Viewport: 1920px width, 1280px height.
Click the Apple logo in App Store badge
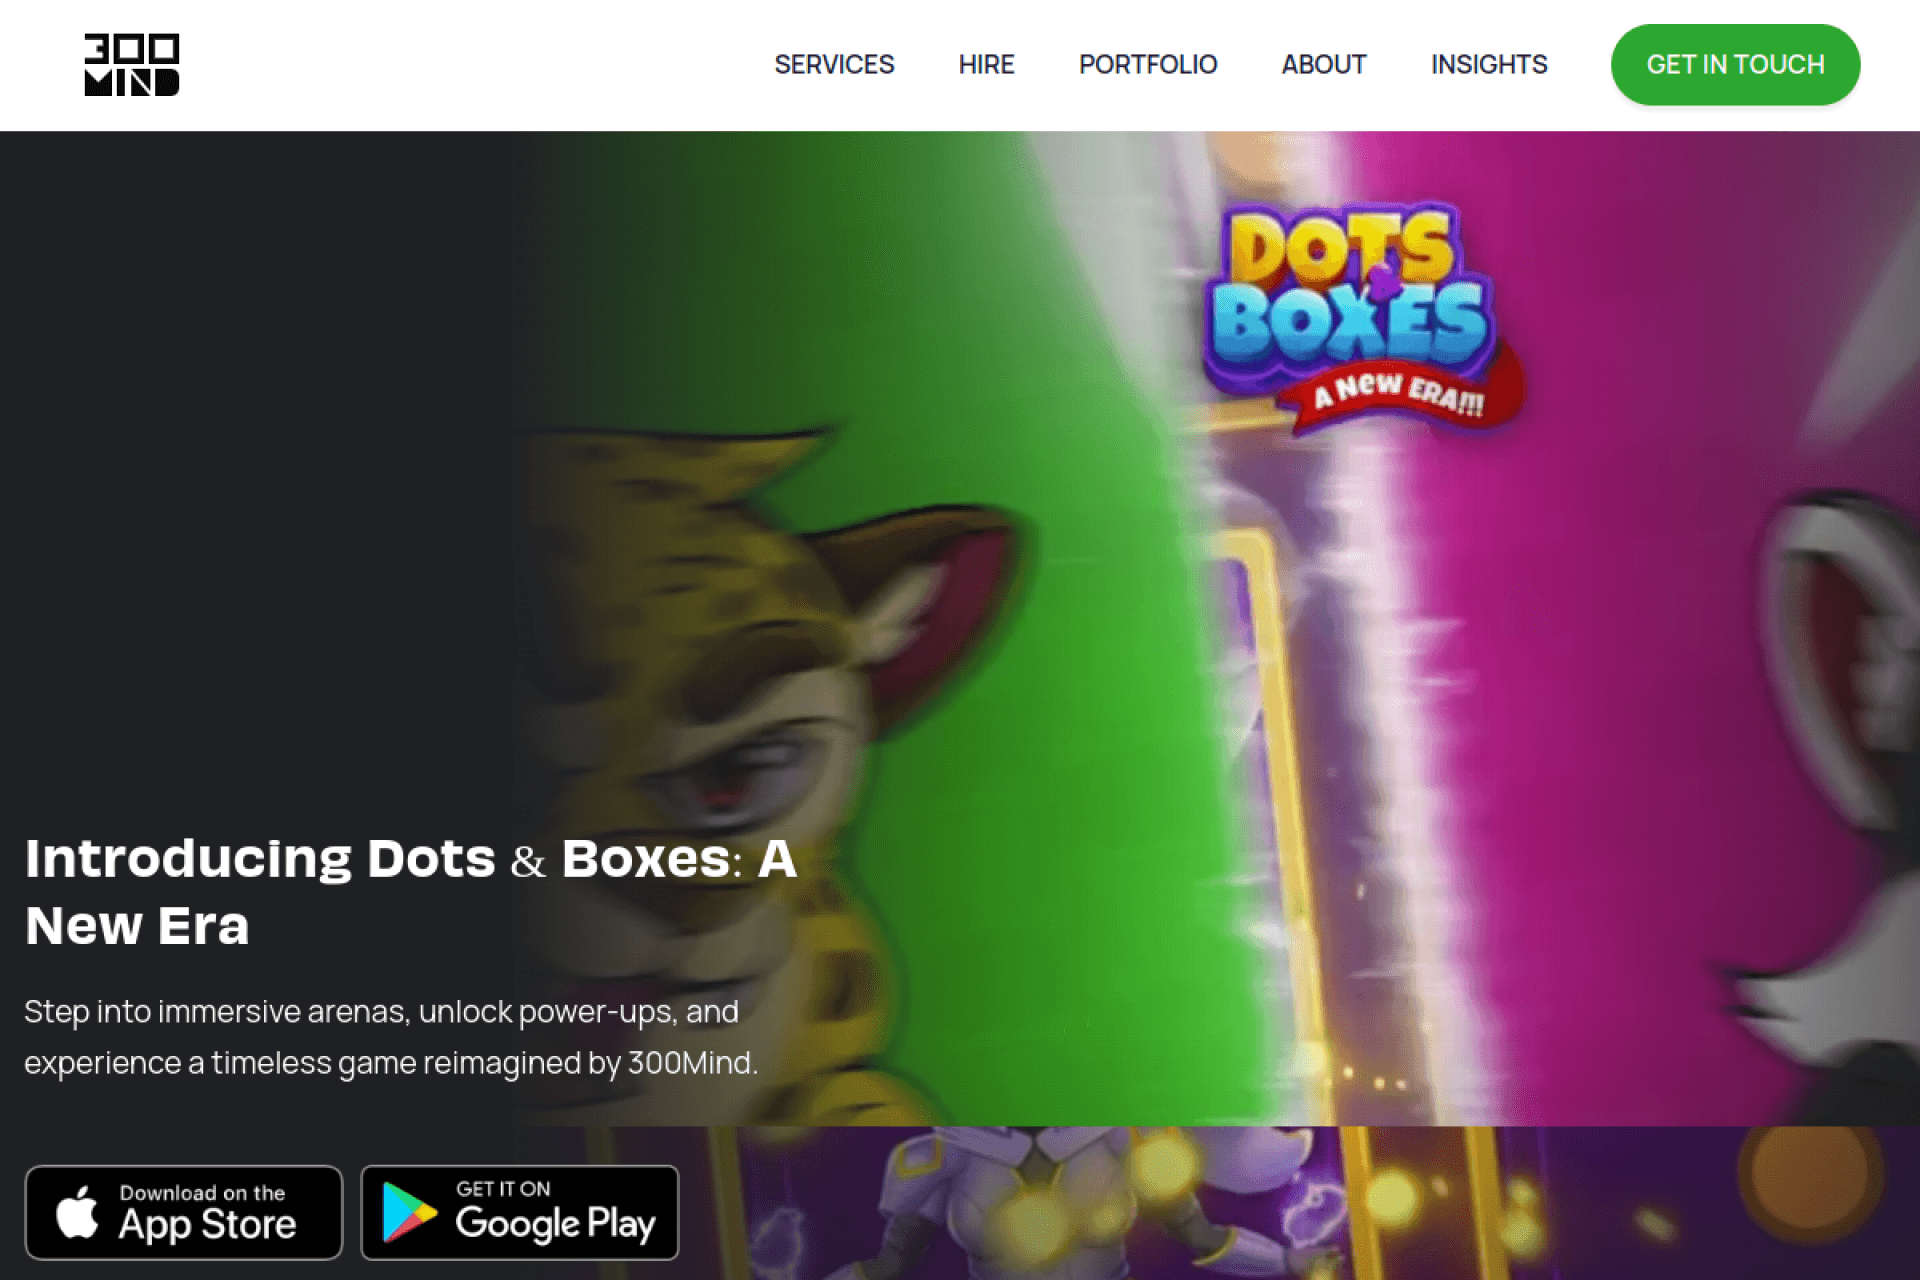click(x=77, y=1212)
